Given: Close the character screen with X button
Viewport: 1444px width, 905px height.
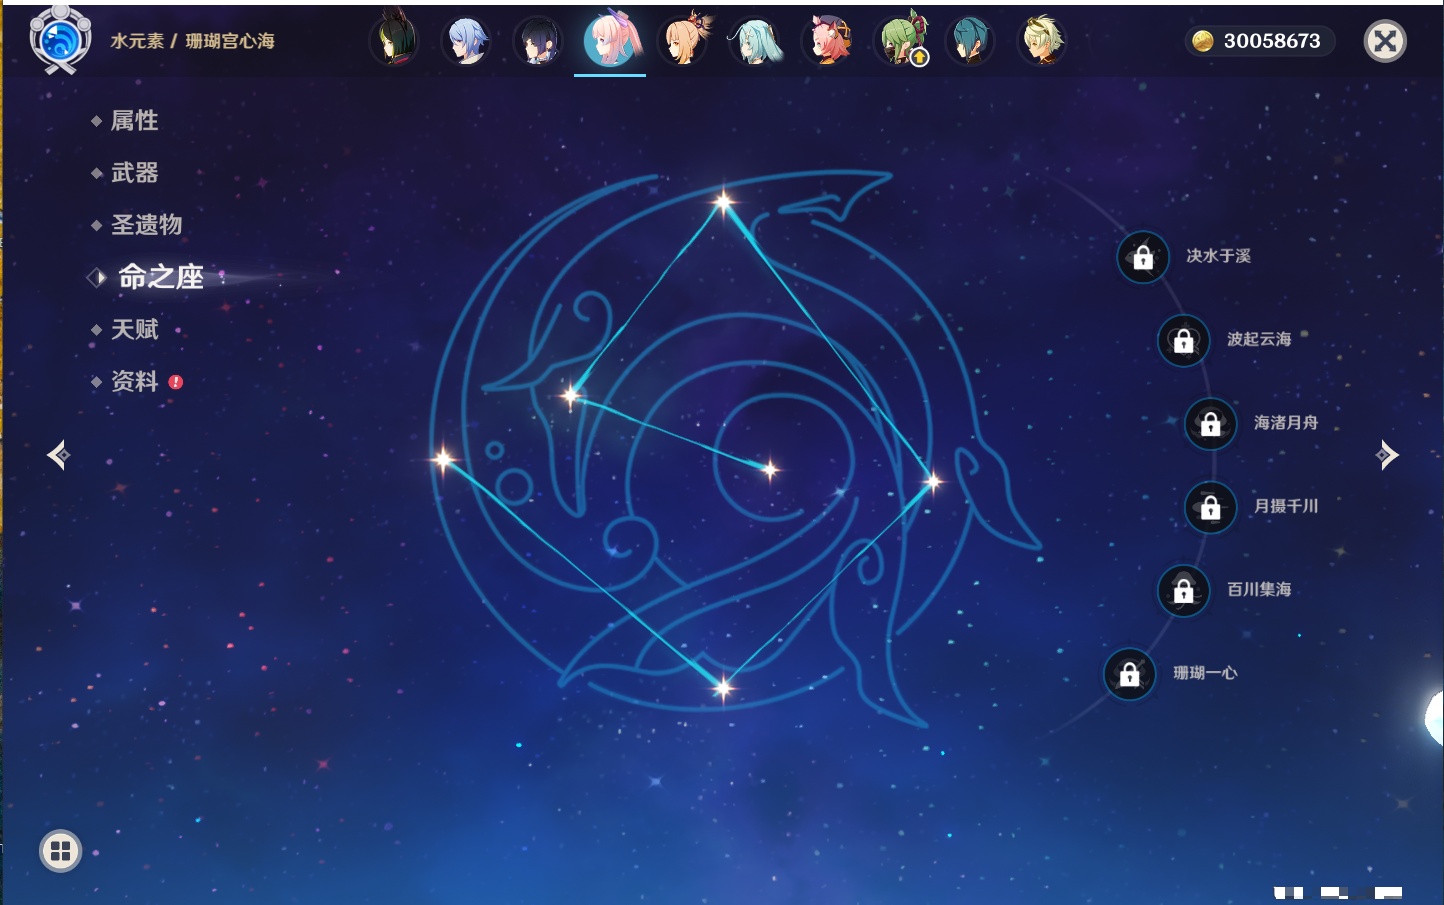Looking at the screenshot, I should pos(1385,41).
